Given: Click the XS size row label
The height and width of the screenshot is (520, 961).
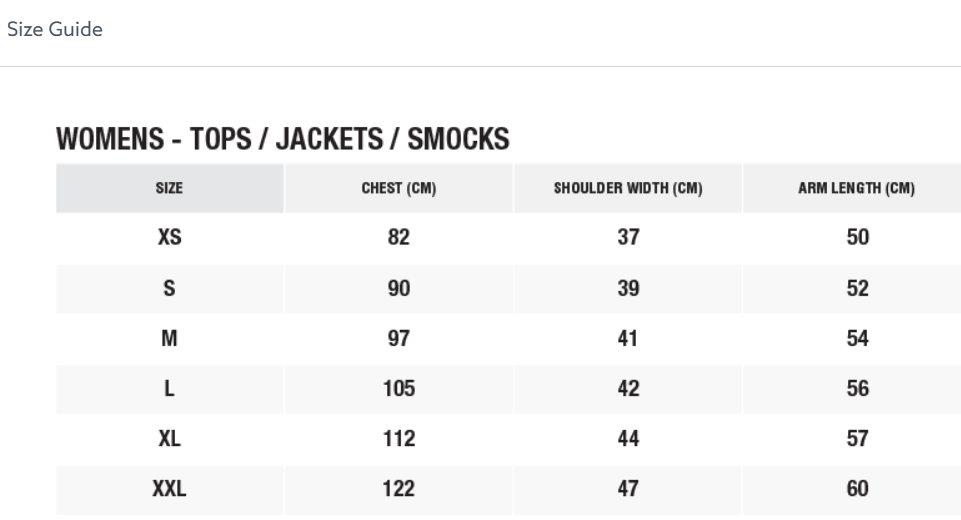Looking at the screenshot, I should (x=170, y=237).
